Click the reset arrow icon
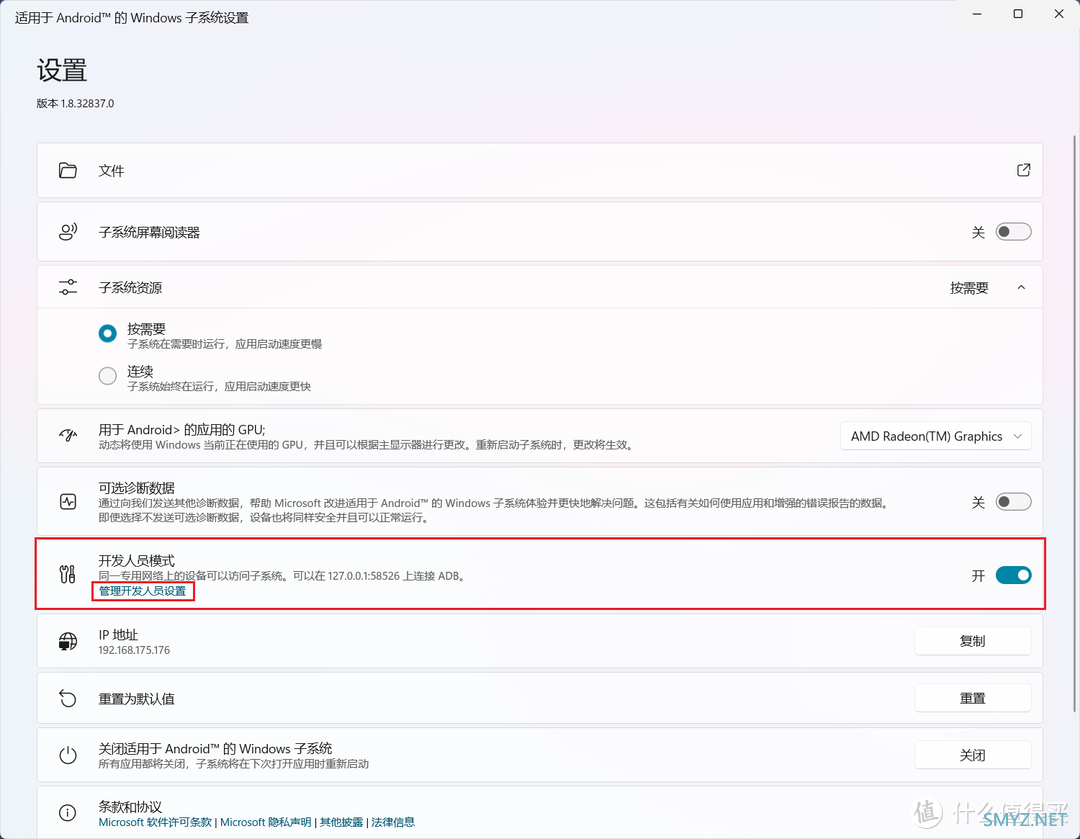This screenshot has height=839, width=1080. (68, 698)
